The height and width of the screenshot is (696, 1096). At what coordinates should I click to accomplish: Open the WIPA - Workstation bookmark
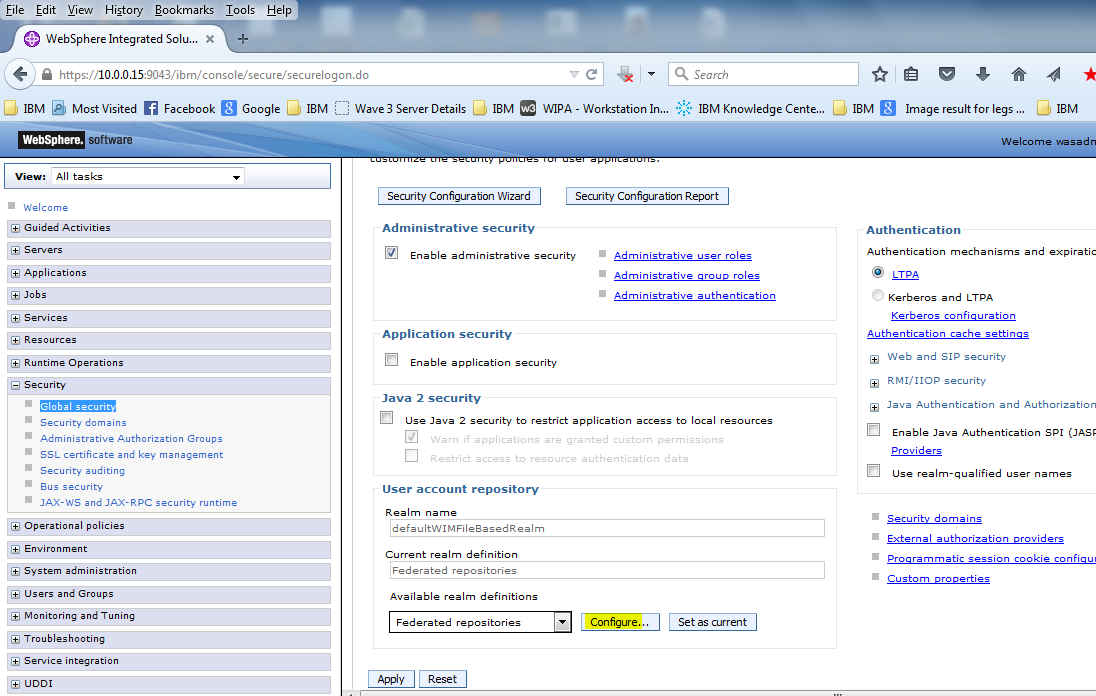point(595,108)
